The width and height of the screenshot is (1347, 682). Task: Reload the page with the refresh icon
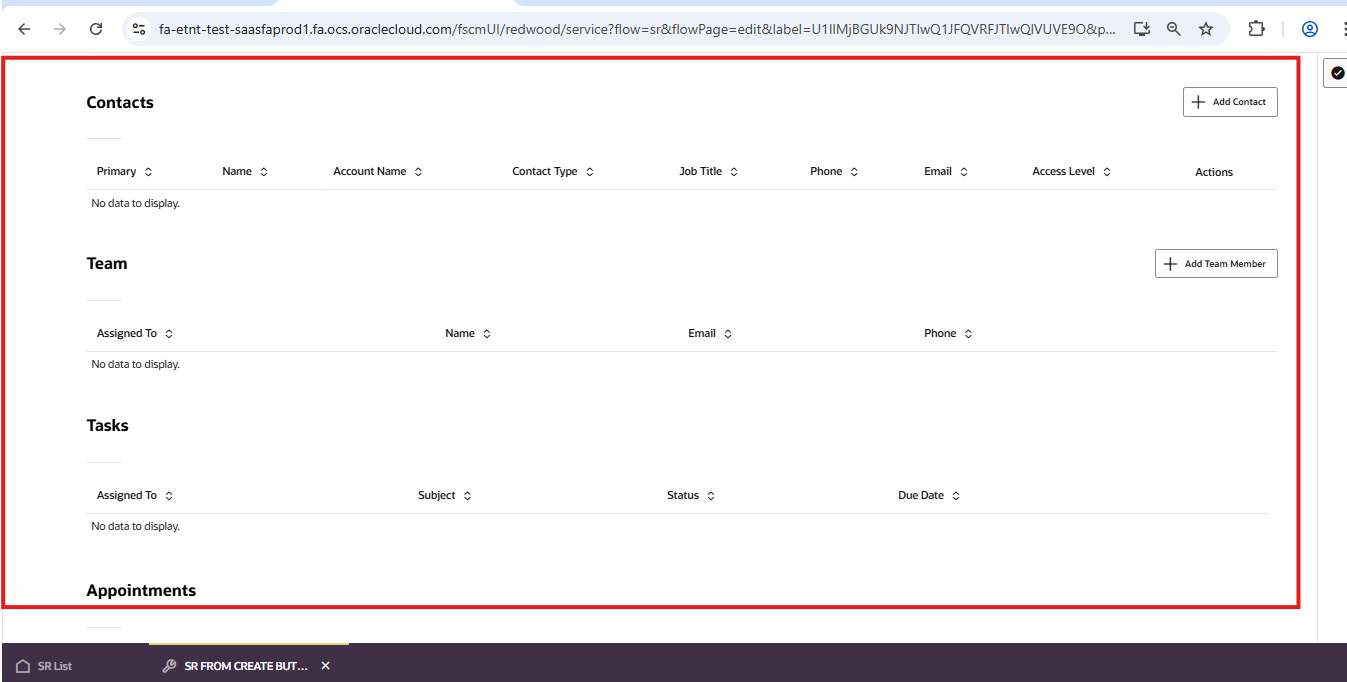click(96, 29)
